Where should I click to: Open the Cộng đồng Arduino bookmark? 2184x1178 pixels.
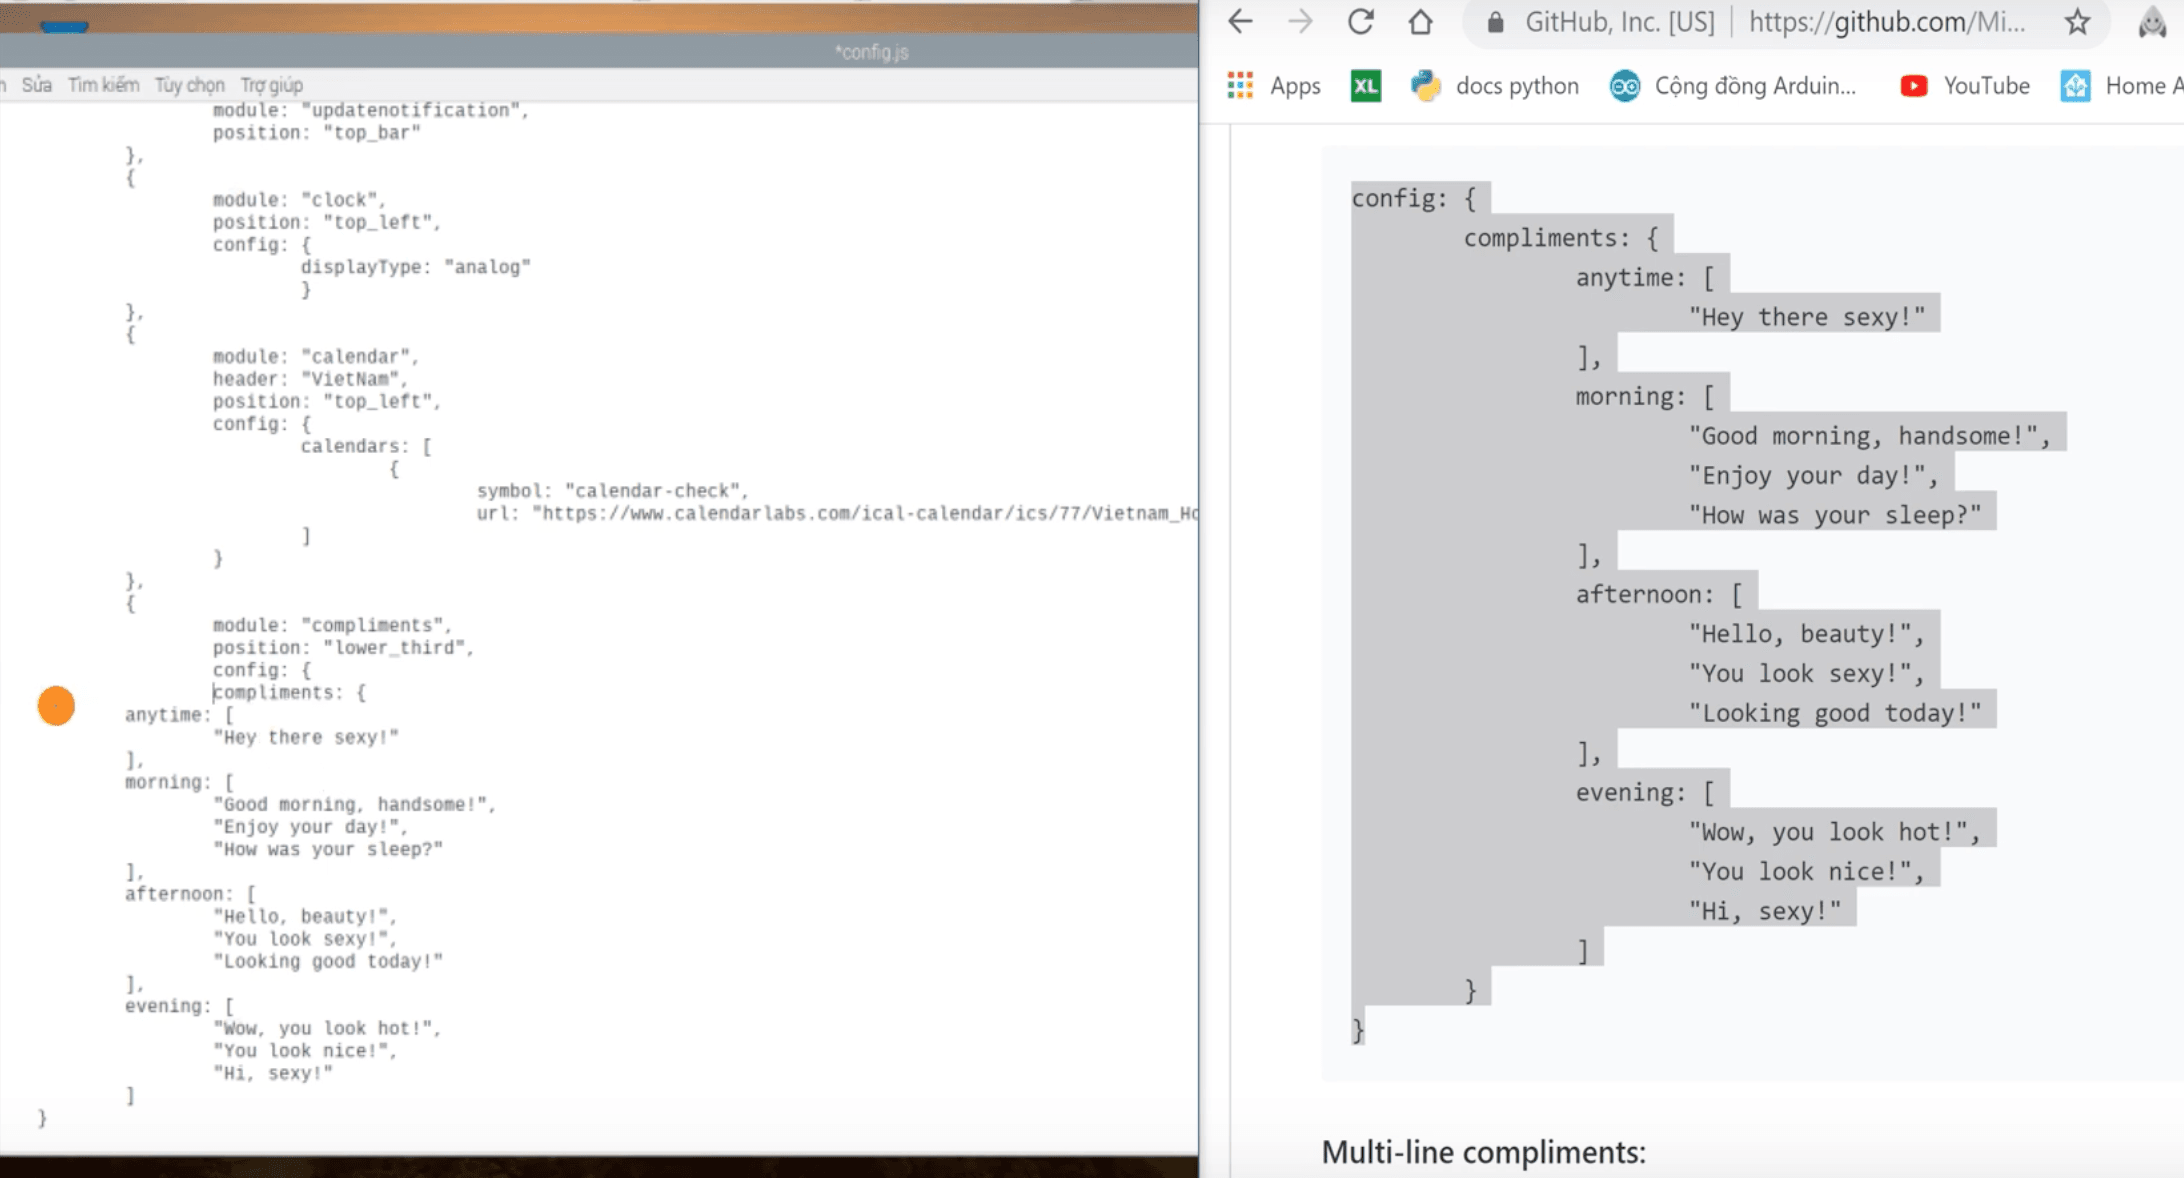point(1733,86)
